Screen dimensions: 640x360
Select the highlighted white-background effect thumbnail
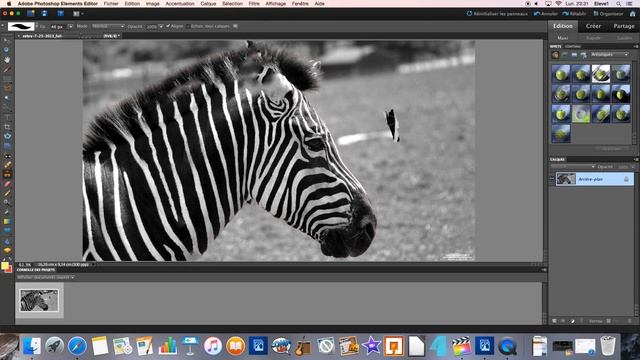(601, 74)
